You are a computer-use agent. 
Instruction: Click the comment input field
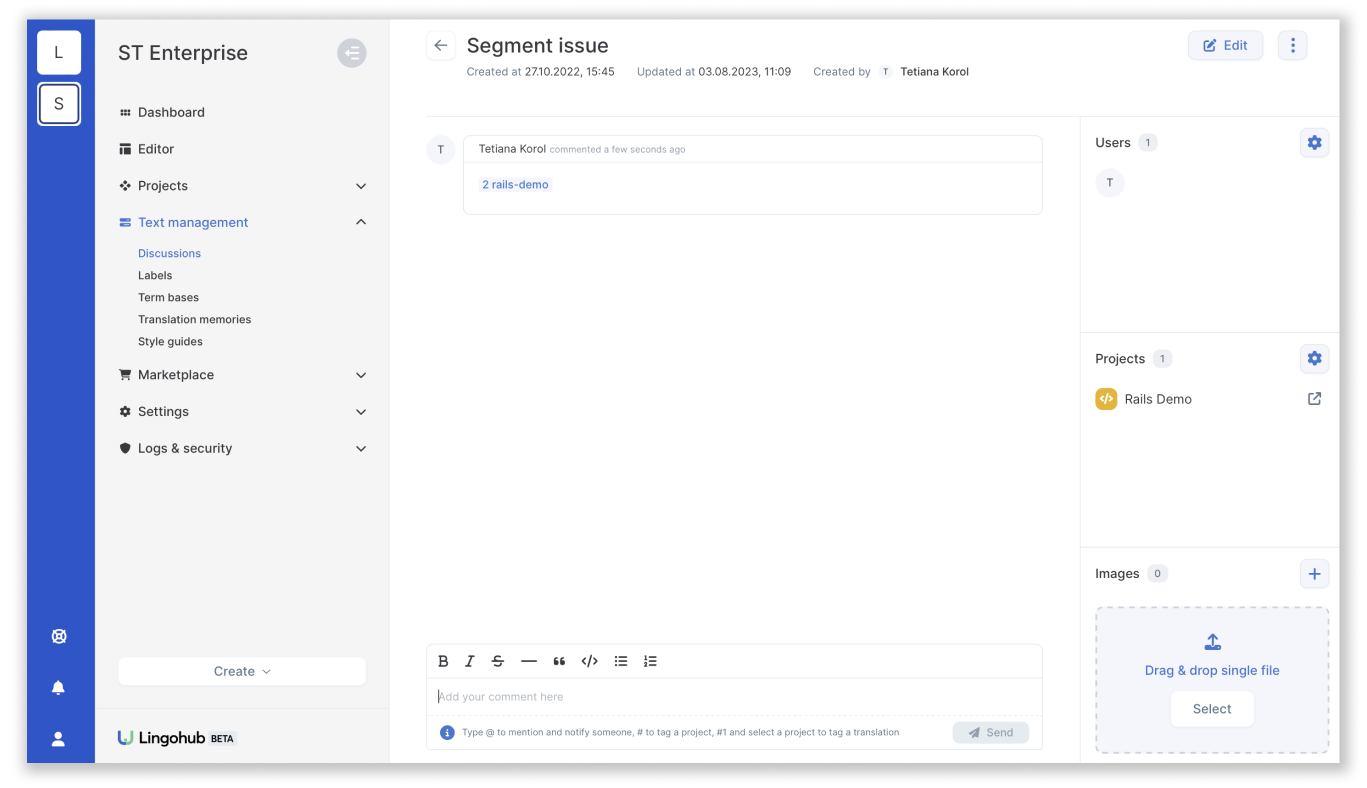pyautogui.click(x=734, y=697)
